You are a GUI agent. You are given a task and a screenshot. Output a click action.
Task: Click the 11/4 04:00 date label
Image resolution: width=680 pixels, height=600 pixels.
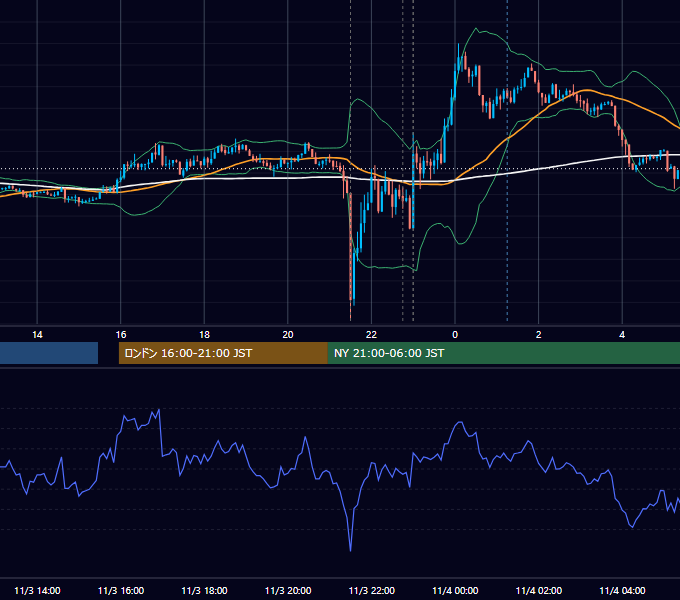pyautogui.click(x=622, y=590)
